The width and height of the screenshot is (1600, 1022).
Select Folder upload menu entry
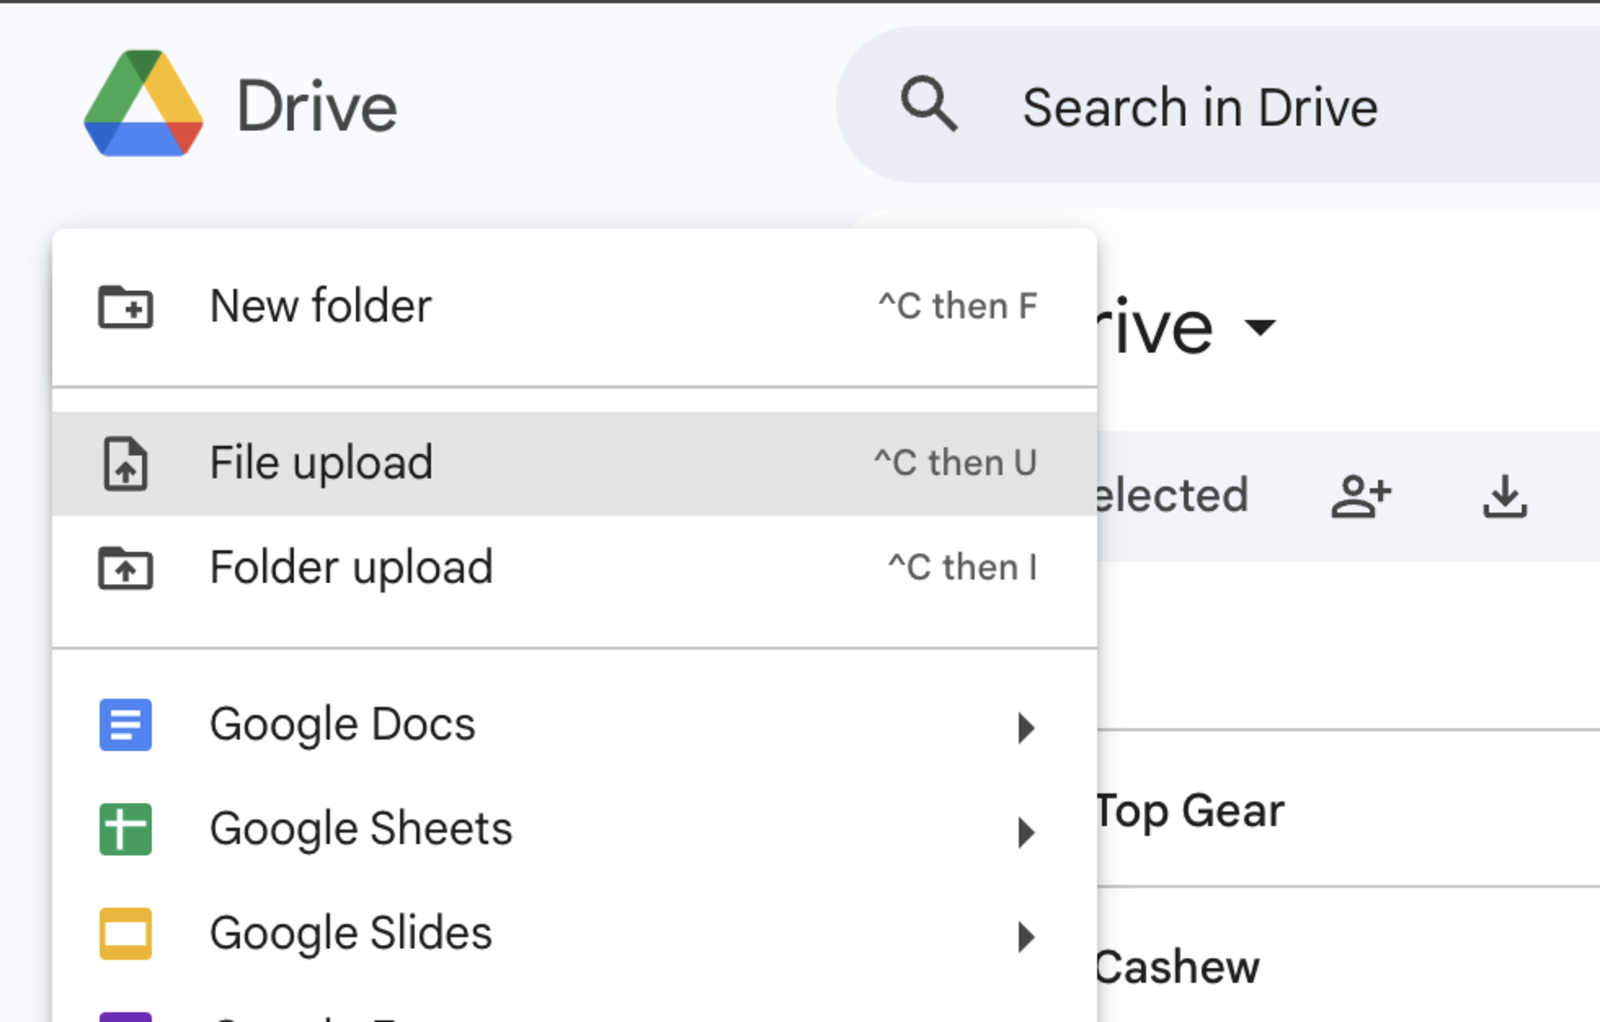[351, 568]
